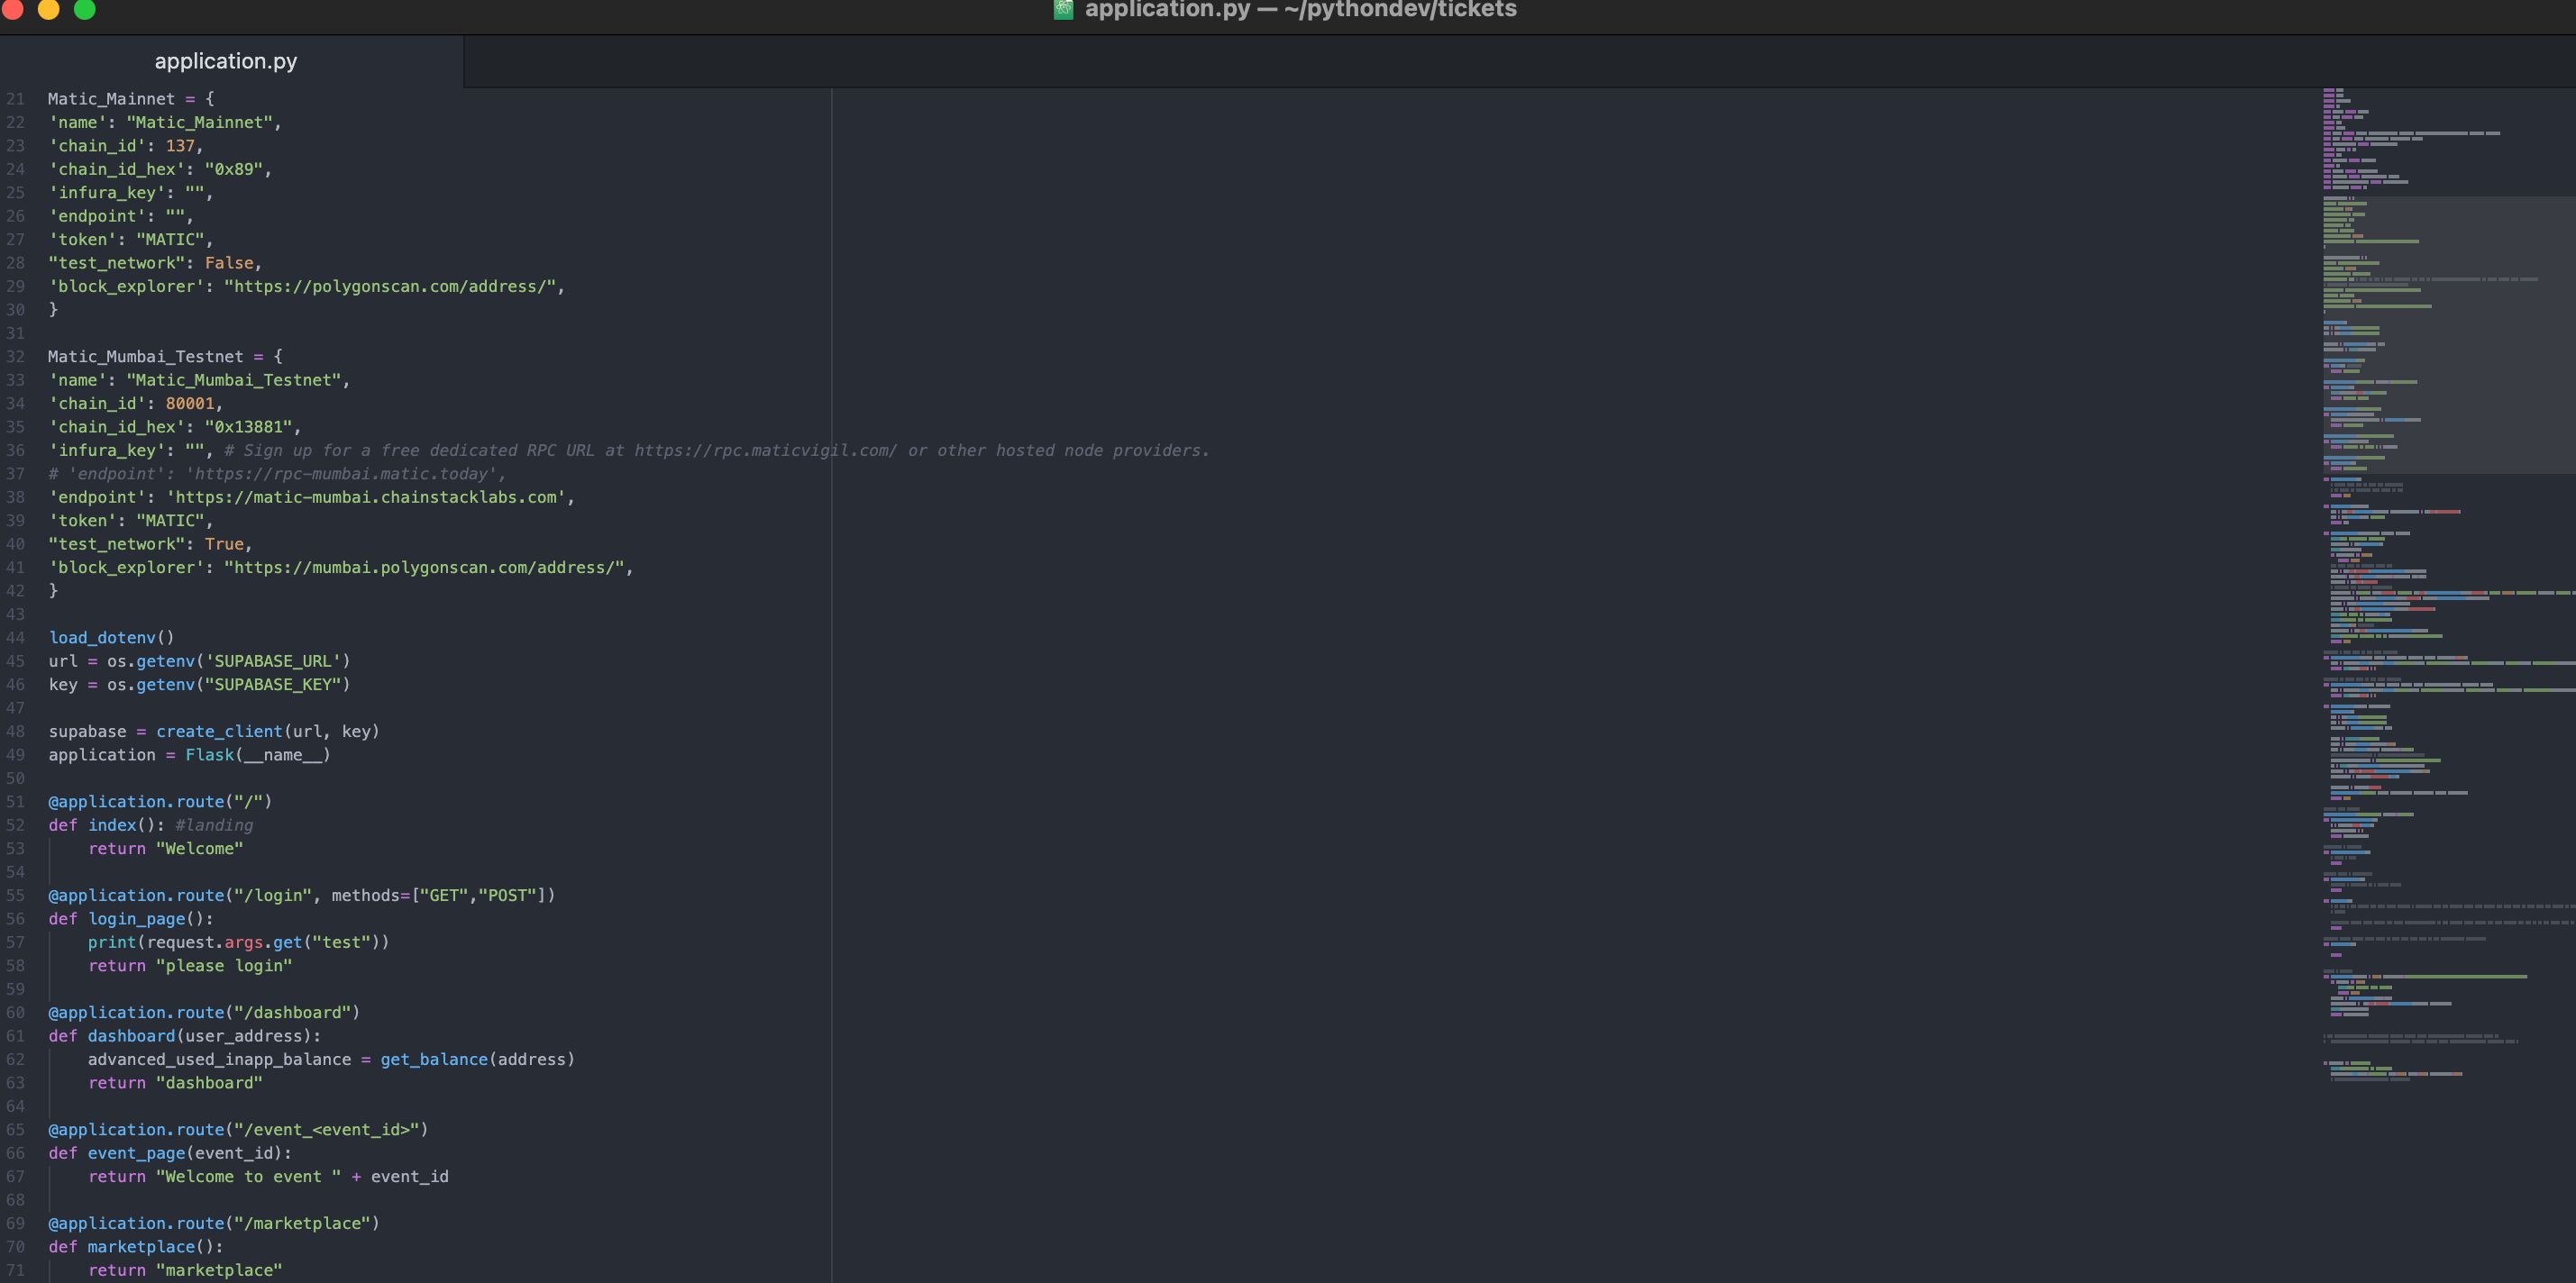Click def dashboard(user_address) definition
The image size is (2576, 1283).
pos(185,1037)
